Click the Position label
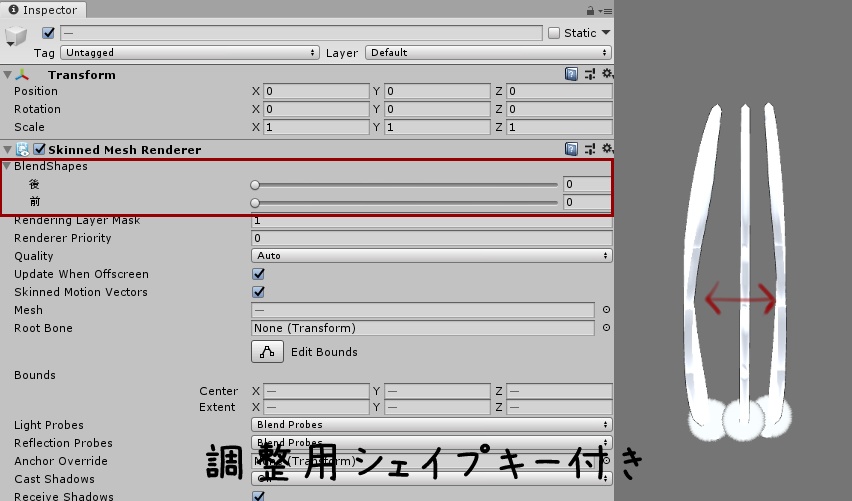Viewport: 852px width, 501px height. pos(36,91)
